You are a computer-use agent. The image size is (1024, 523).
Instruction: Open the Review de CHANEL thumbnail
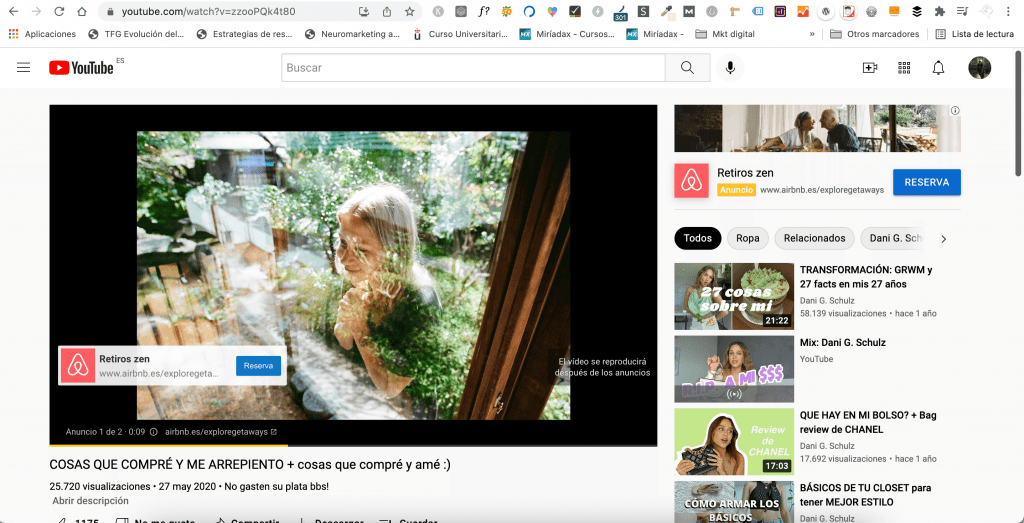tap(734, 441)
